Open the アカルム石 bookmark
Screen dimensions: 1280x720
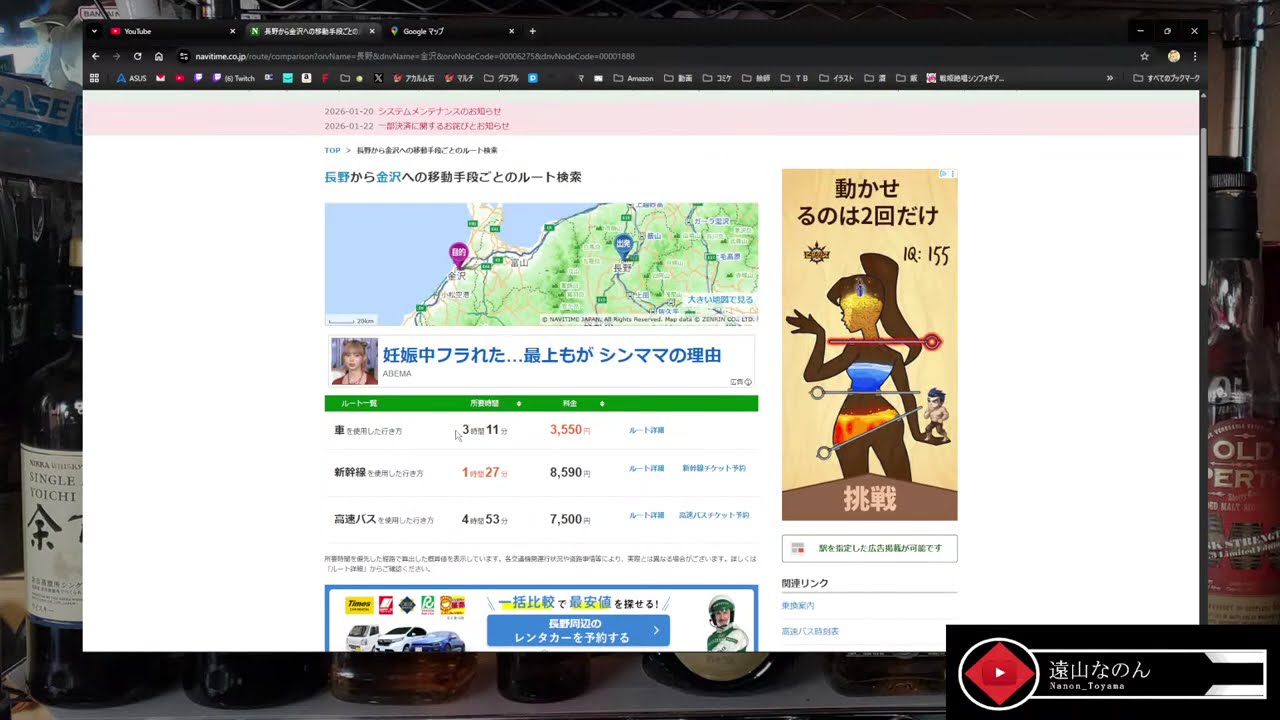[414, 78]
